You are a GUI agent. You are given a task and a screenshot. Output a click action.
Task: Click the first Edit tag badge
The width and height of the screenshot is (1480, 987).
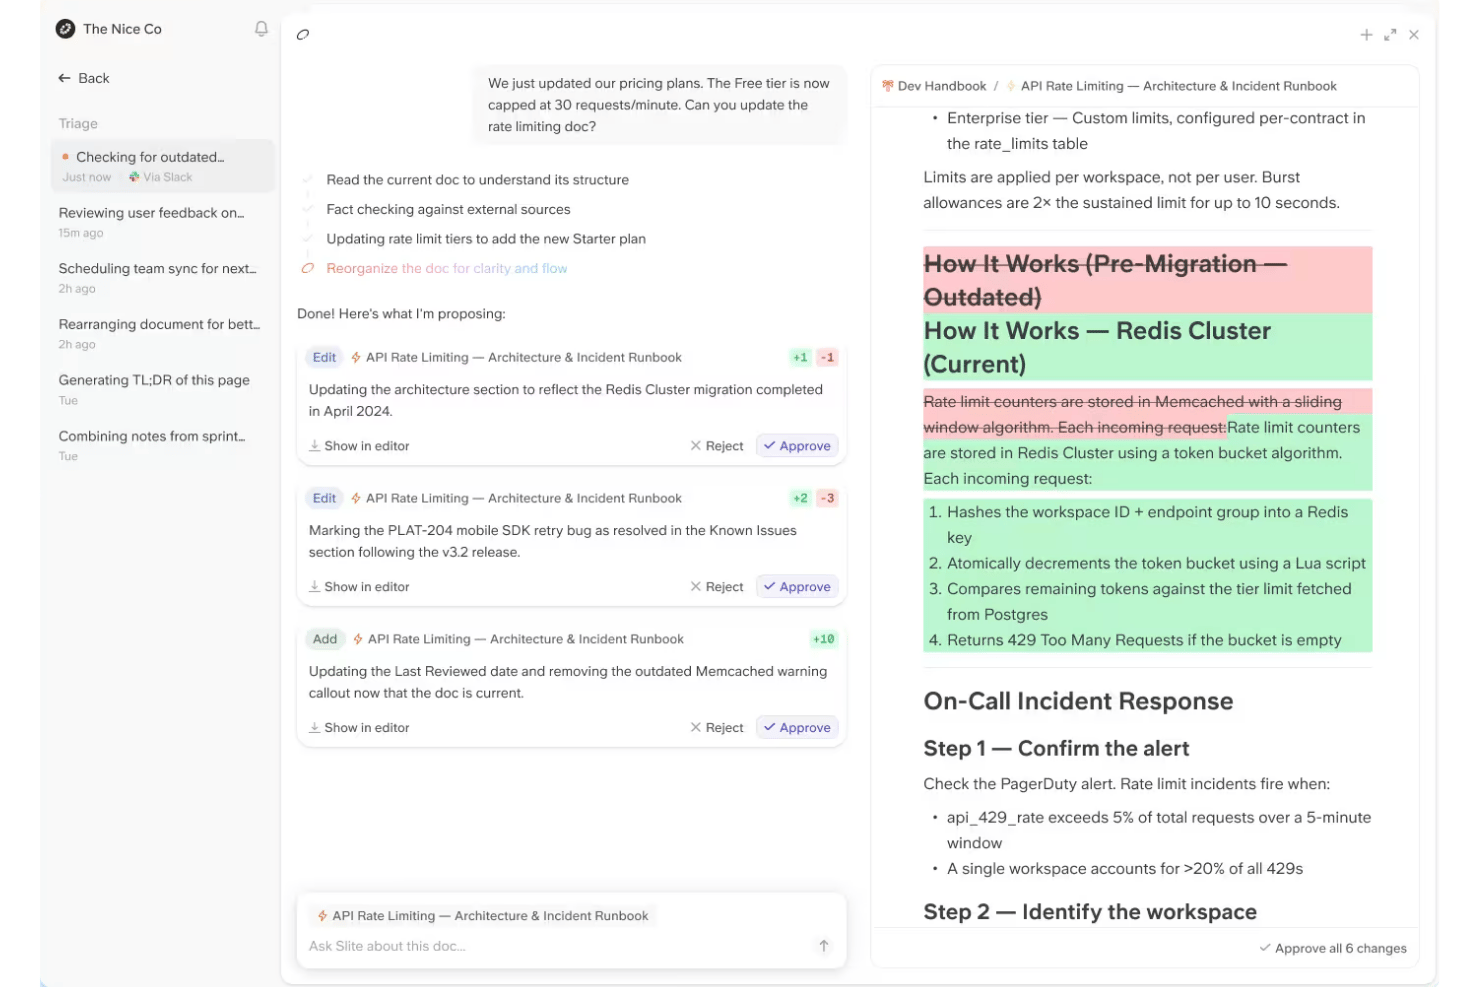coord(324,357)
